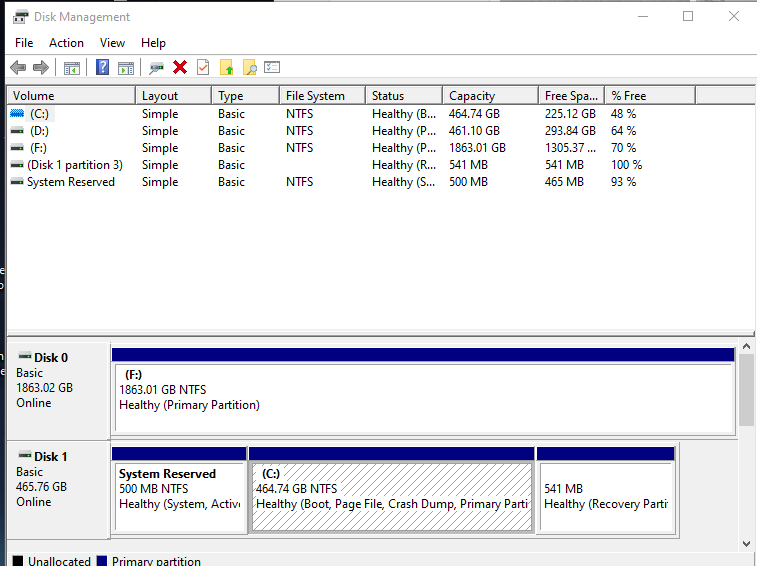
Task: Sort by the Capacity column header
Action: click(491, 96)
